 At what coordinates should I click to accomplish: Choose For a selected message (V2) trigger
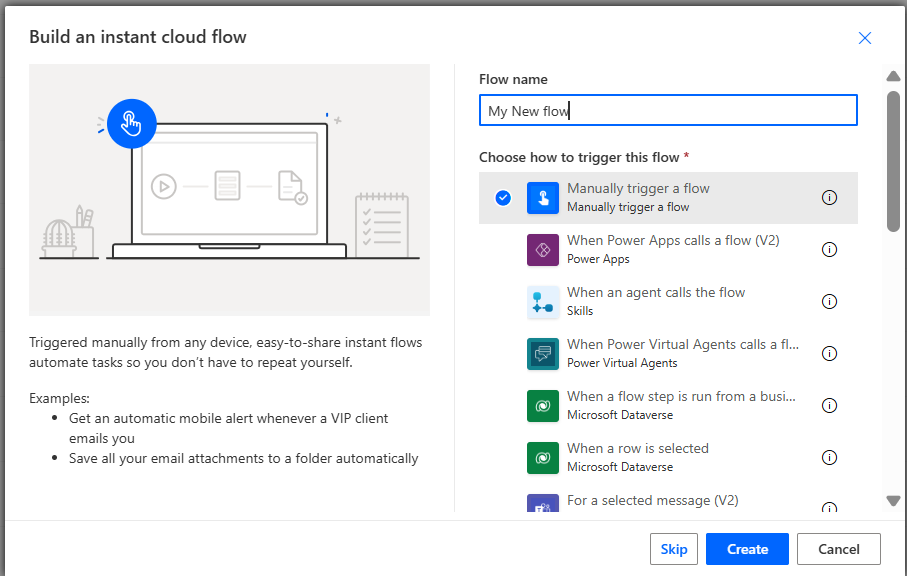tap(668, 501)
